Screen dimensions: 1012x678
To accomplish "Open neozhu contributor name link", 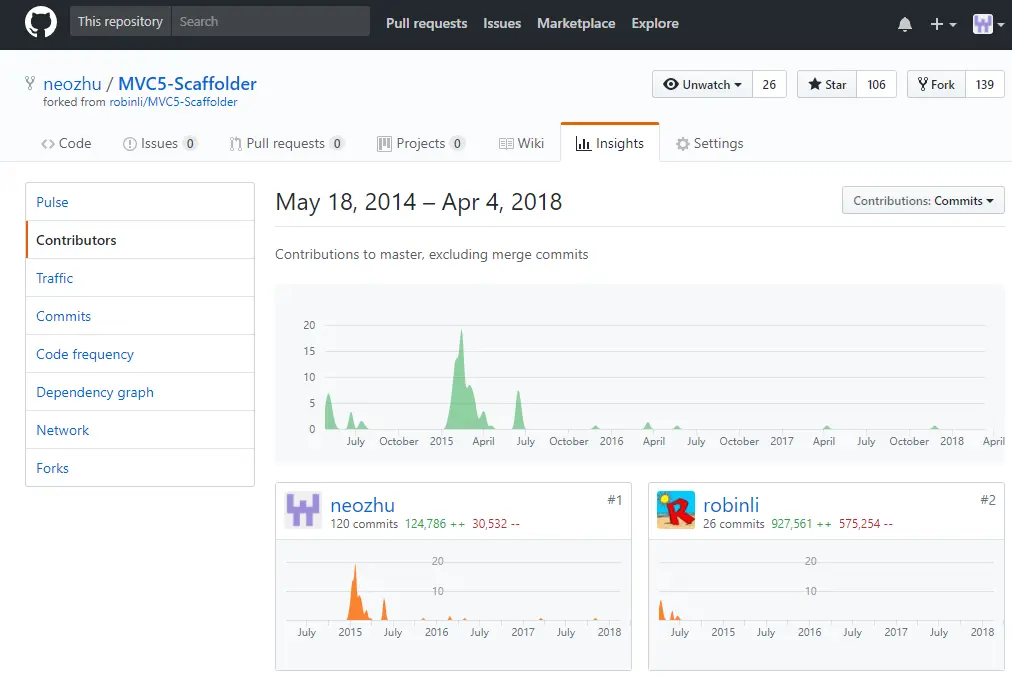I will point(362,505).
